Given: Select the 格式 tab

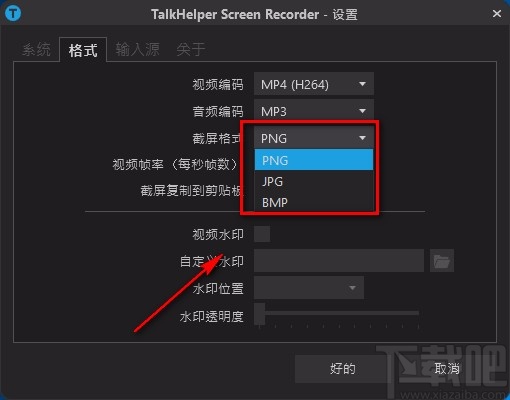Looking at the screenshot, I should 83,50.
